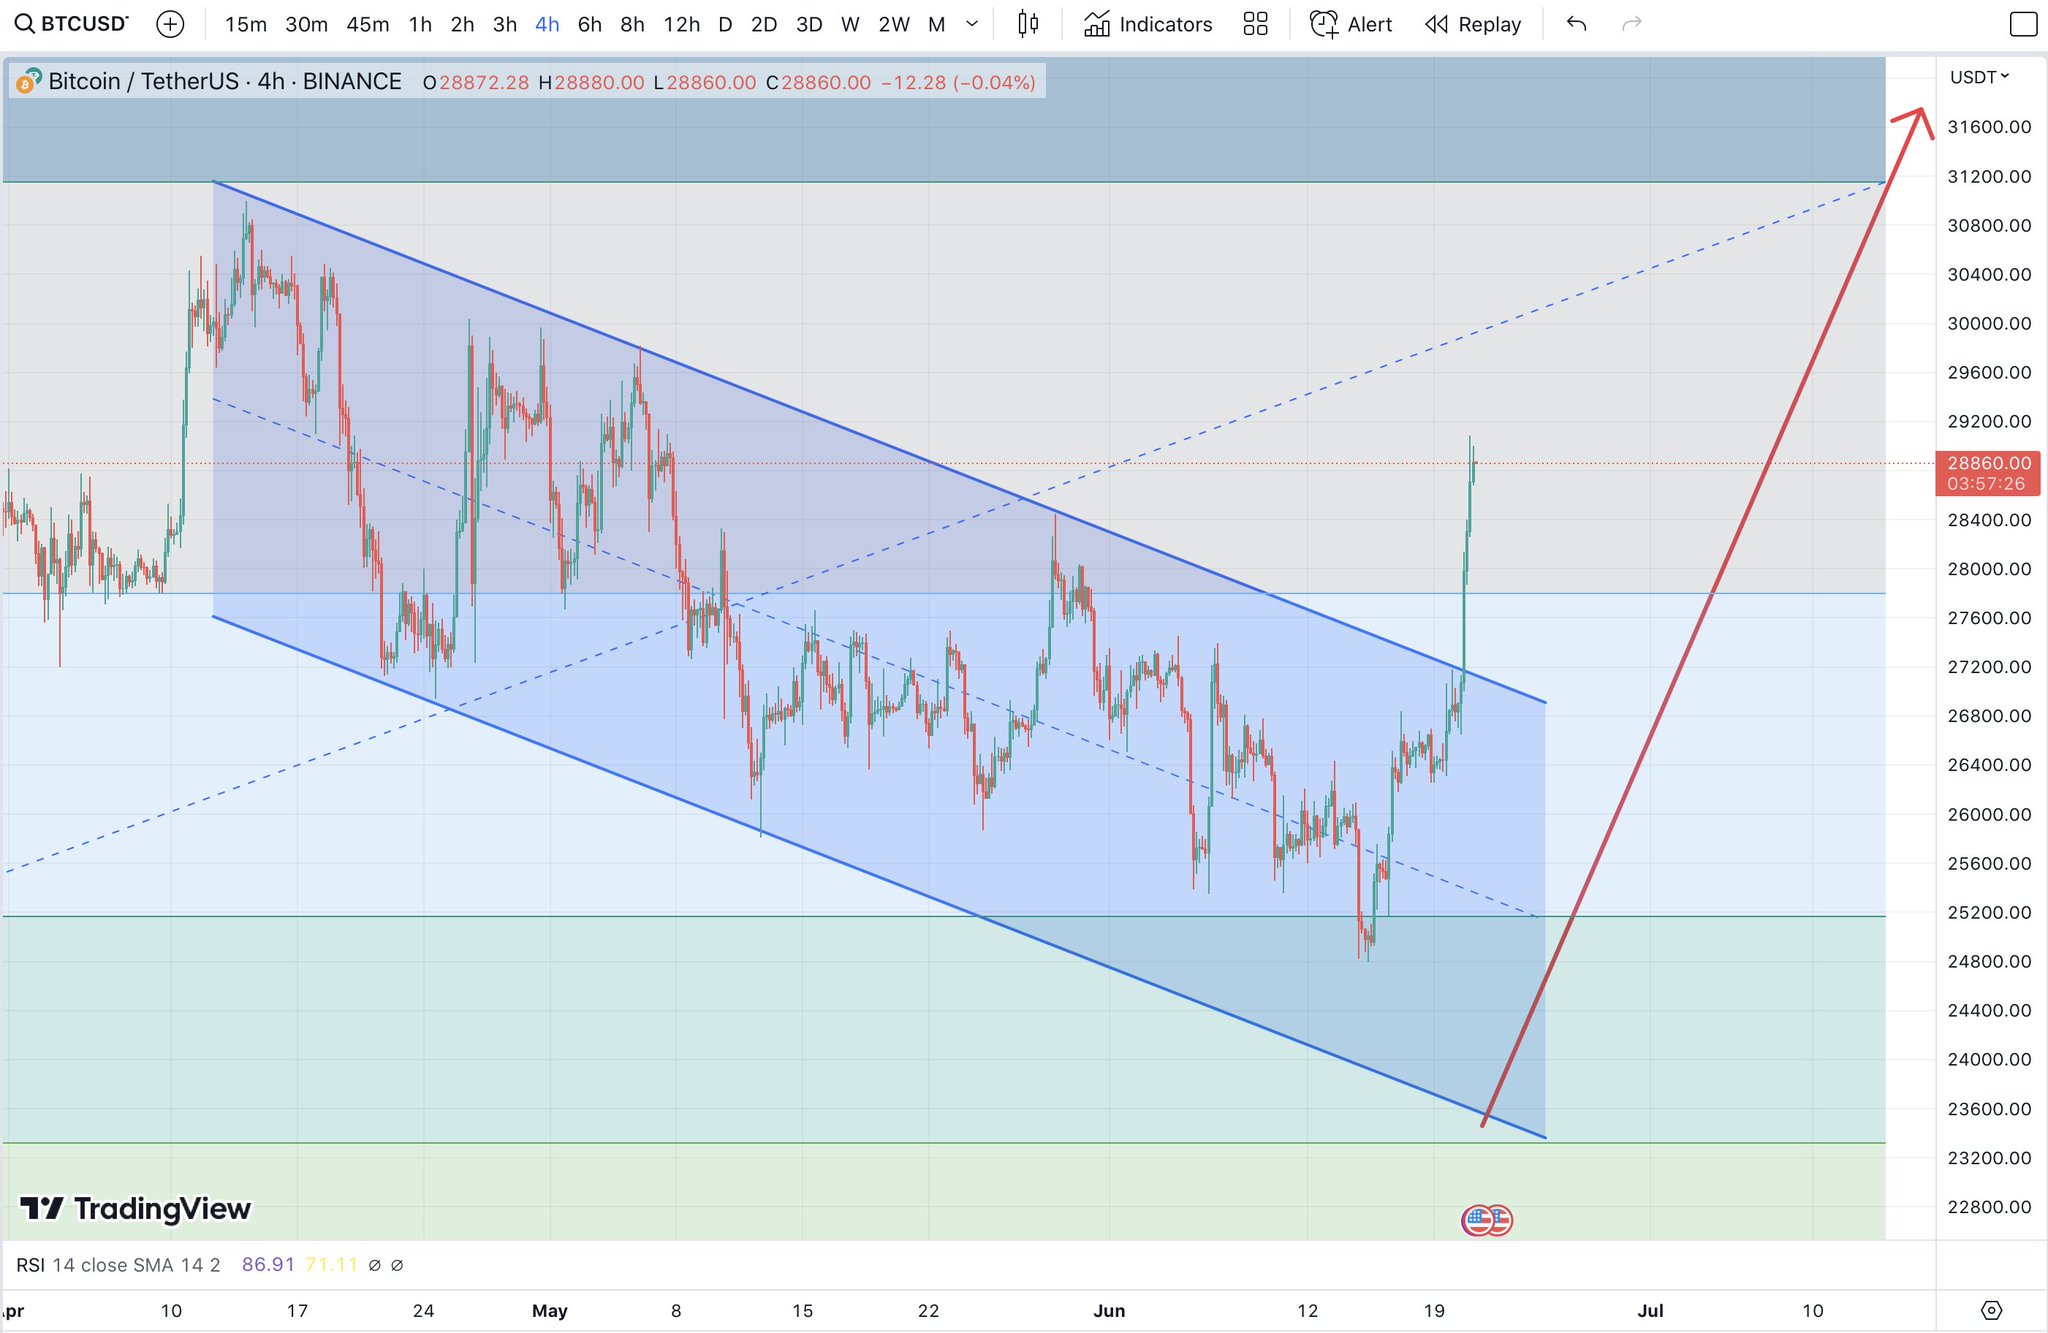Undo the last chart action
Image resolution: width=2048 pixels, height=1333 pixels.
click(1577, 24)
